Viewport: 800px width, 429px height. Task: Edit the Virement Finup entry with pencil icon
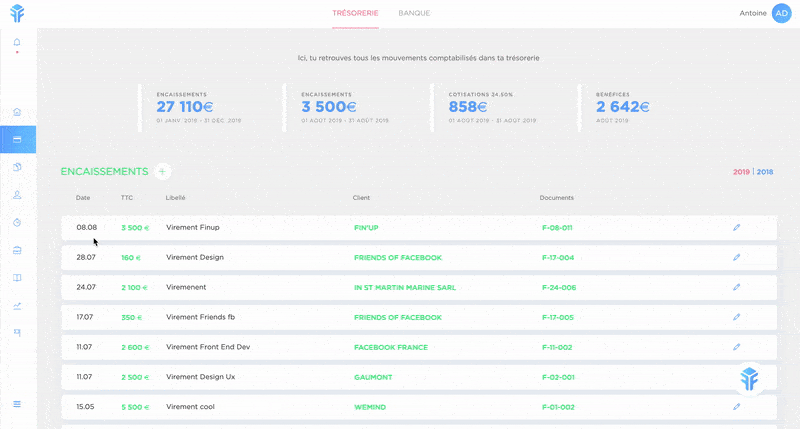point(736,227)
